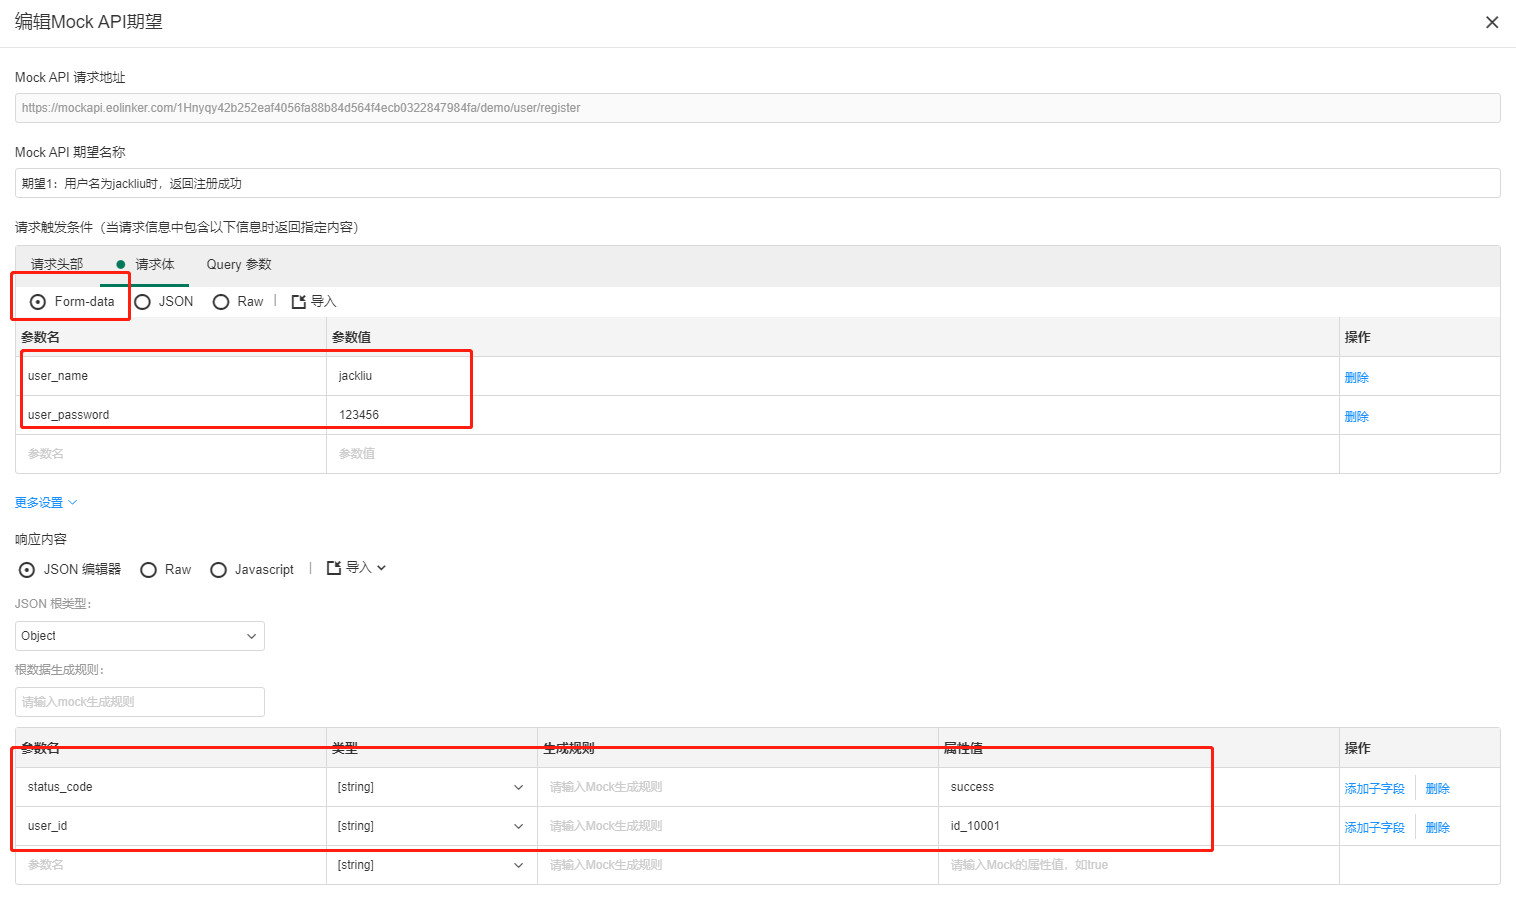Click empty 参数值 field in request table

(x=833, y=454)
